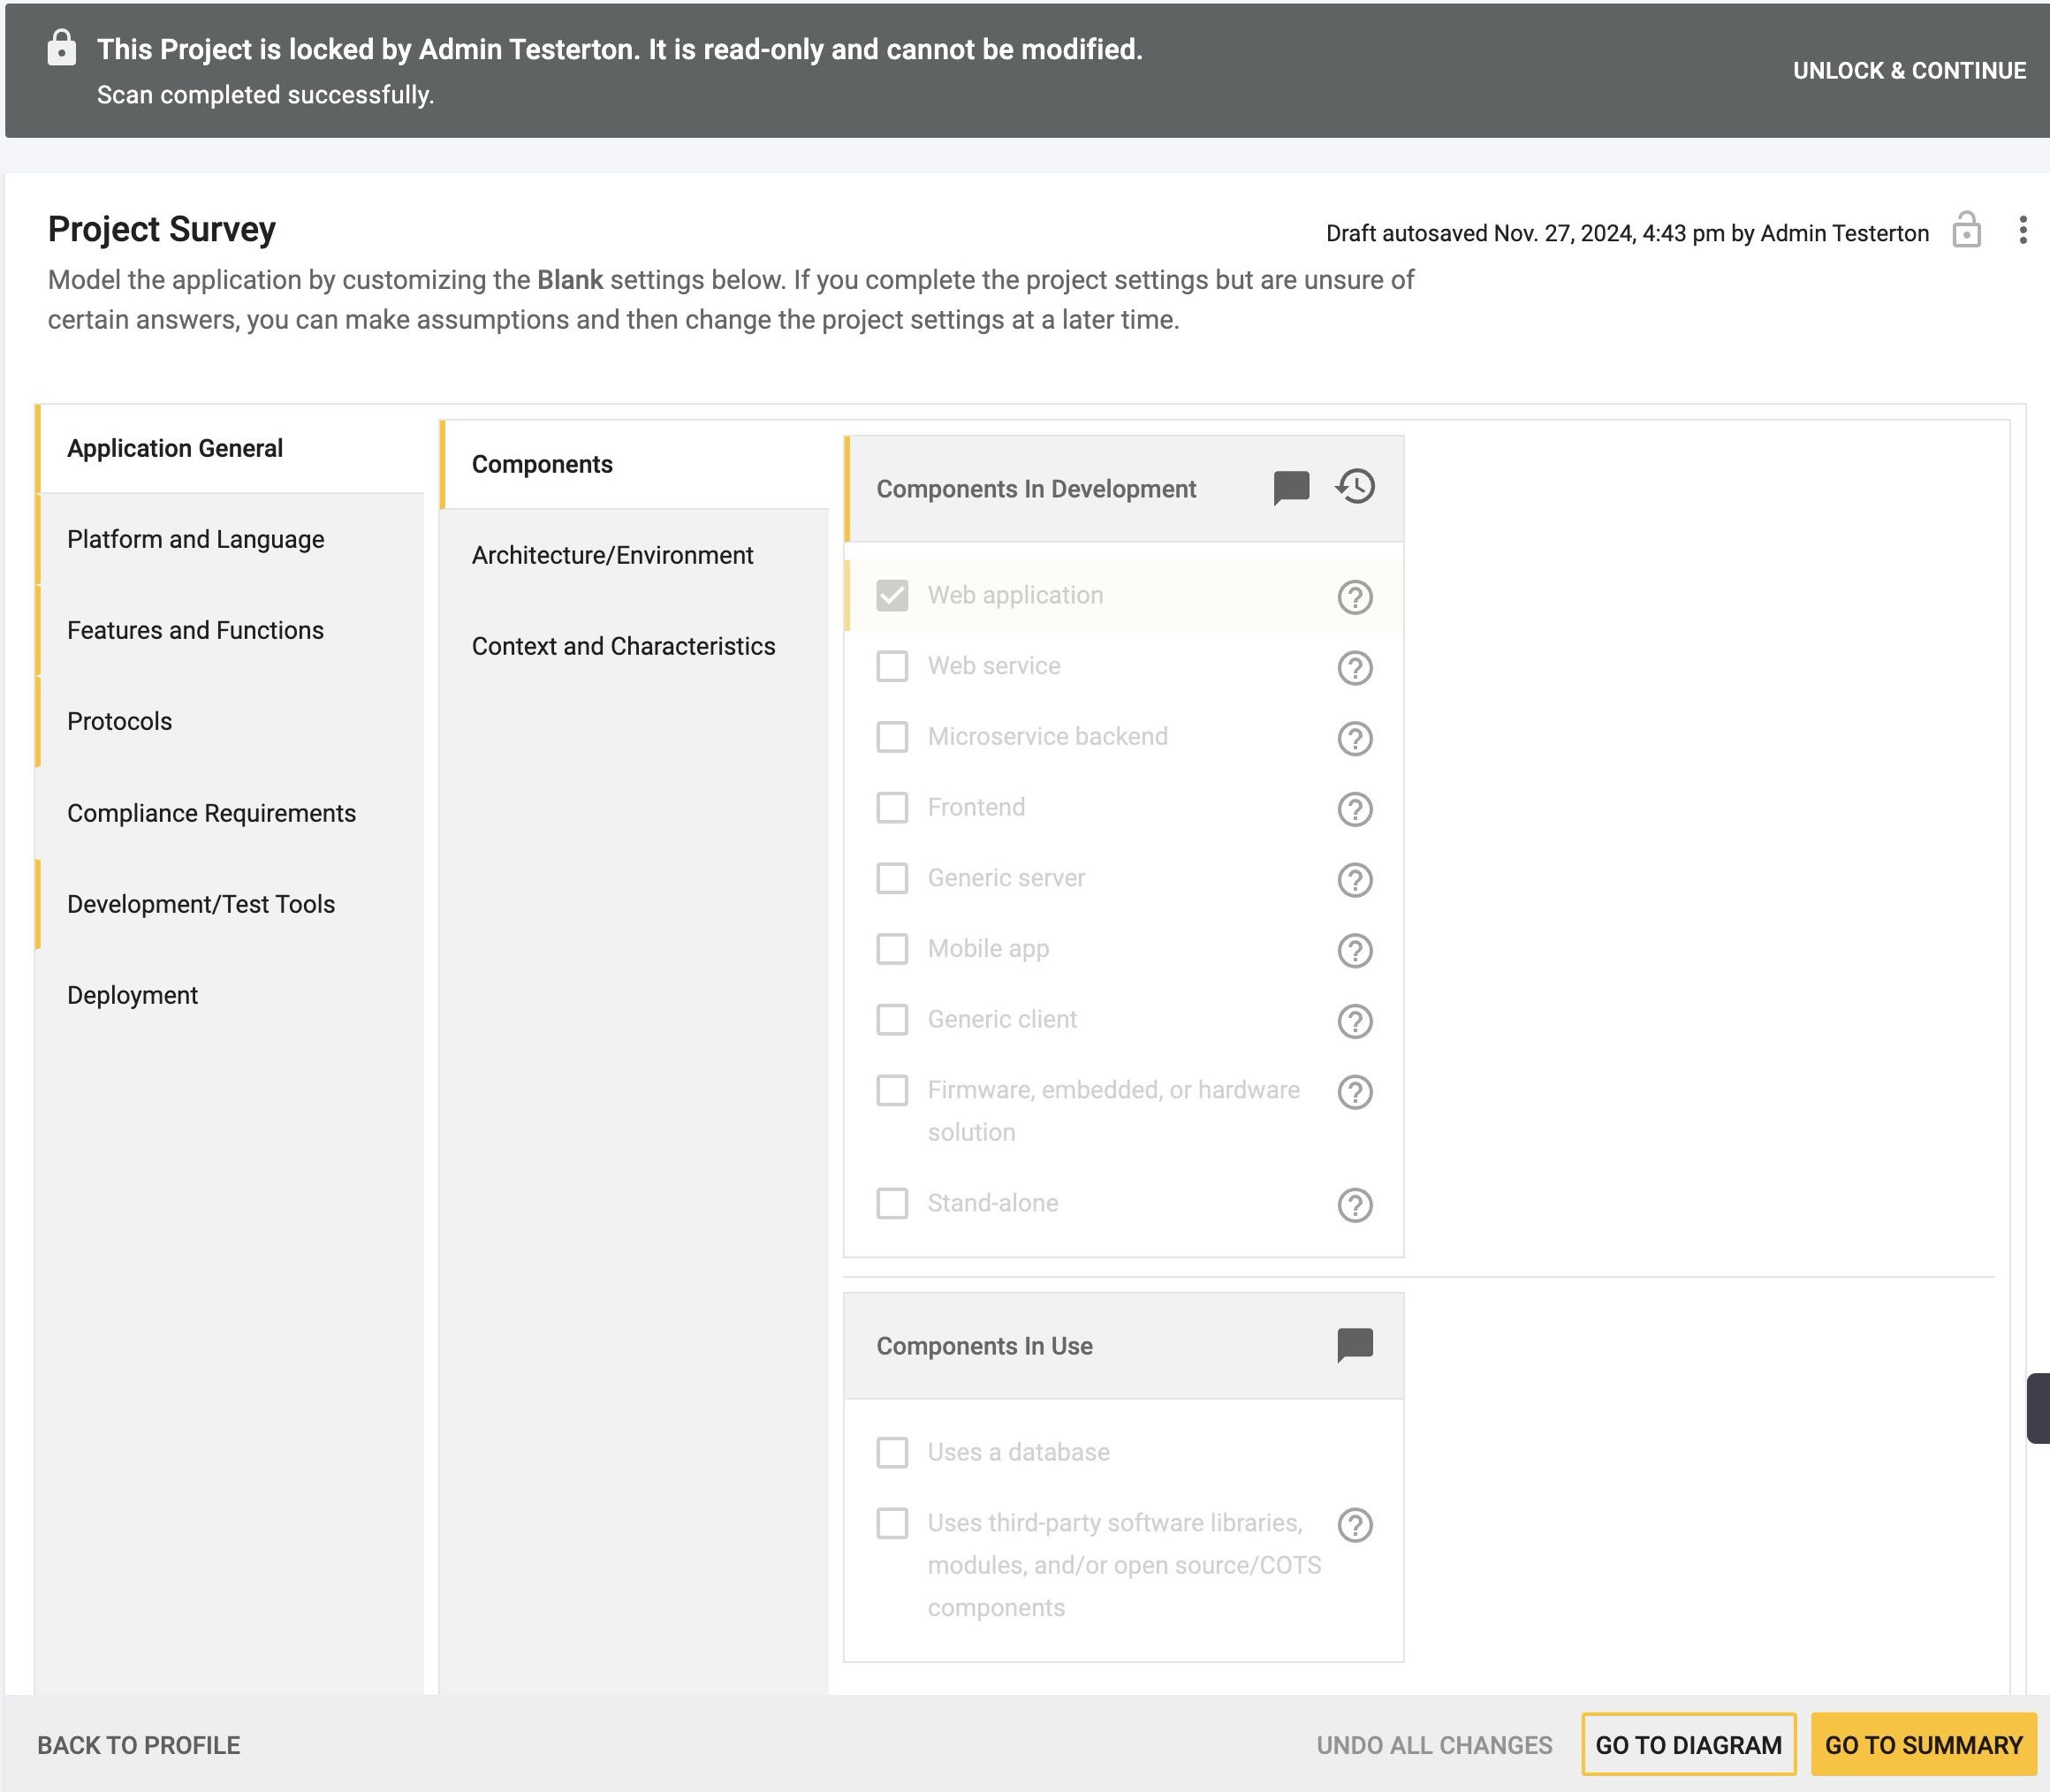Click help icon beside Microservice backend

[1355, 738]
